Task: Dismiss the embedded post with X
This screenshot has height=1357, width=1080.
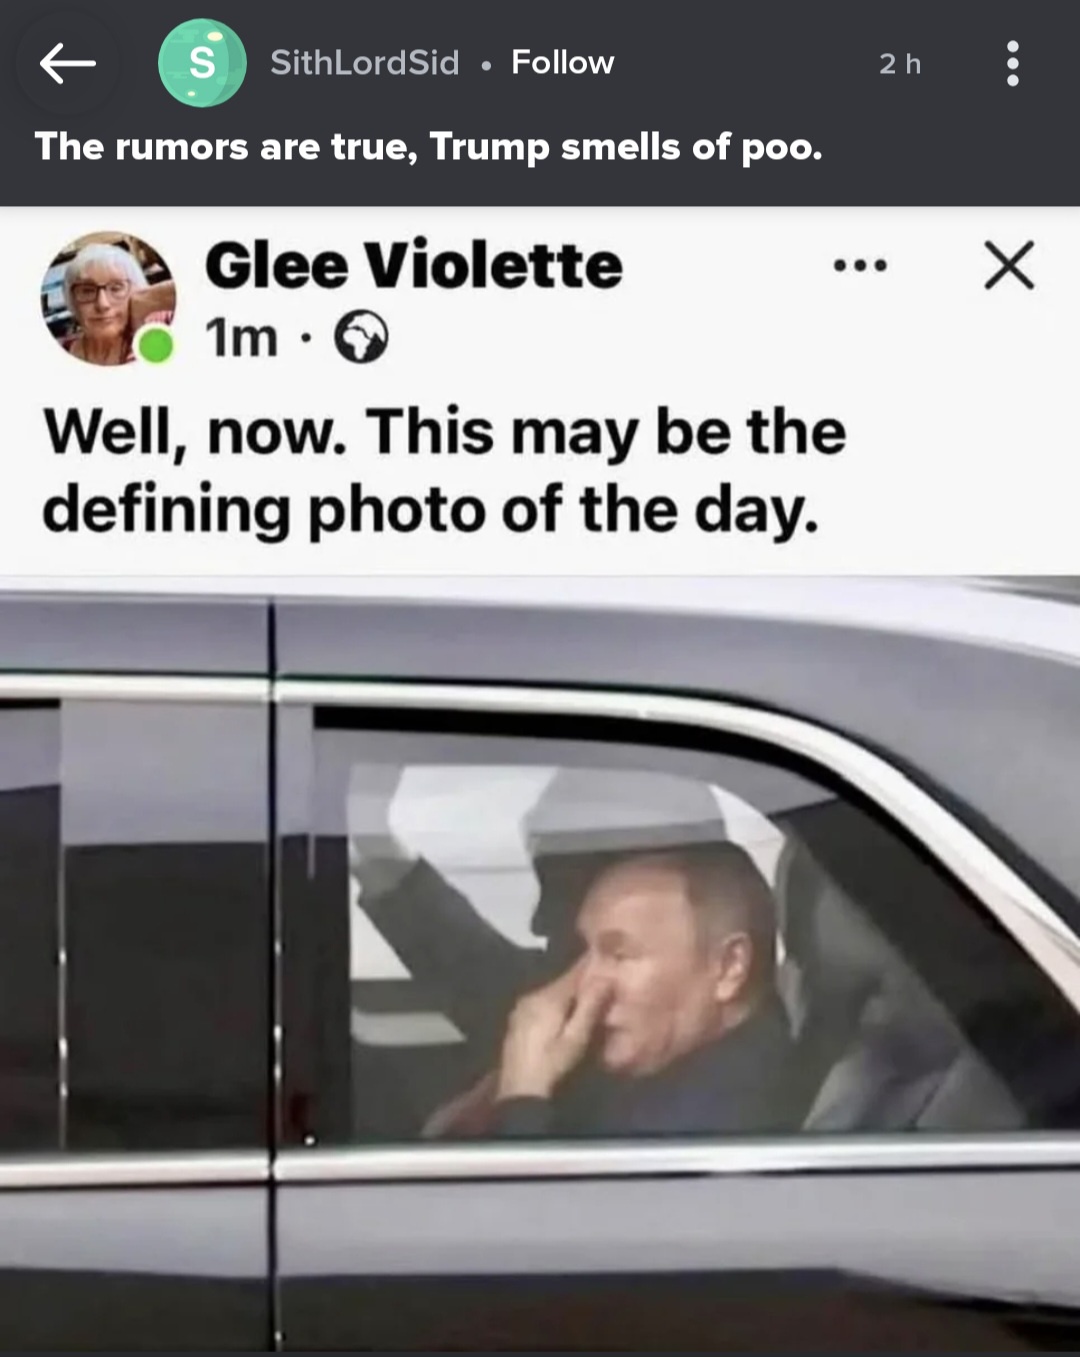Action: click(1008, 266)
